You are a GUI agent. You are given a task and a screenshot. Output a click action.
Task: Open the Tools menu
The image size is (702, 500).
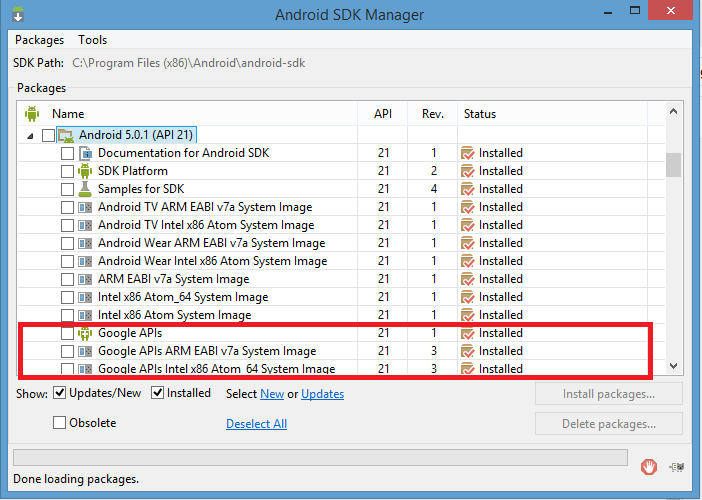coord(93,40)
